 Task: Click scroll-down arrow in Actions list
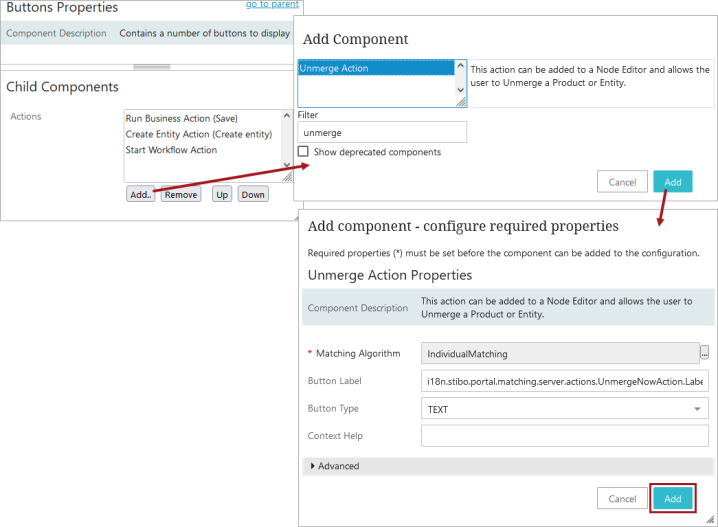287,164
